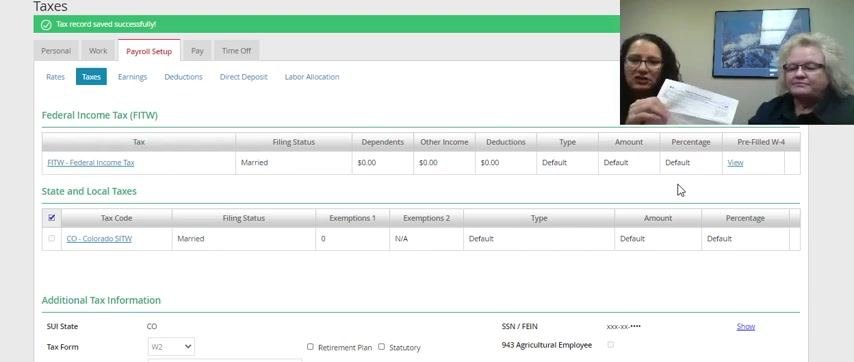This screenshot has height=362, width=854.
Task: Enable the Retirement Plan checkbox
Action: (310, 347)
